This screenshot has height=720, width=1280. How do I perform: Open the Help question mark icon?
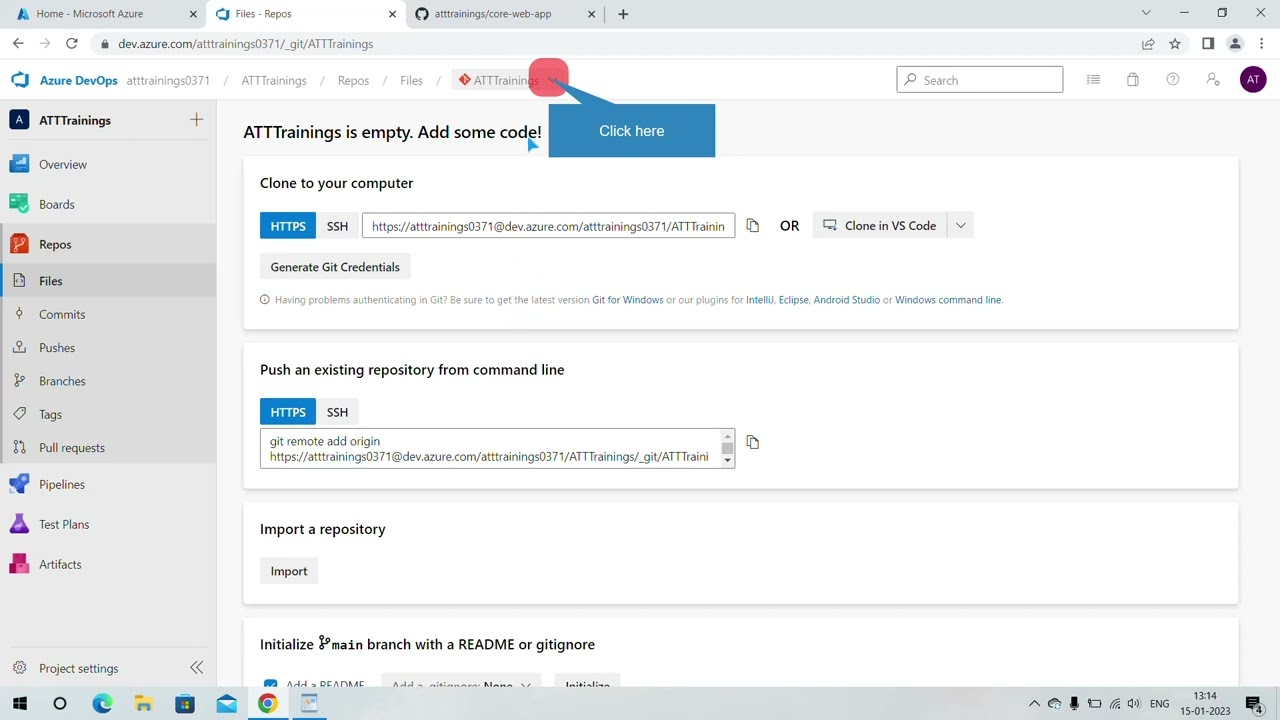[1173, 80]
